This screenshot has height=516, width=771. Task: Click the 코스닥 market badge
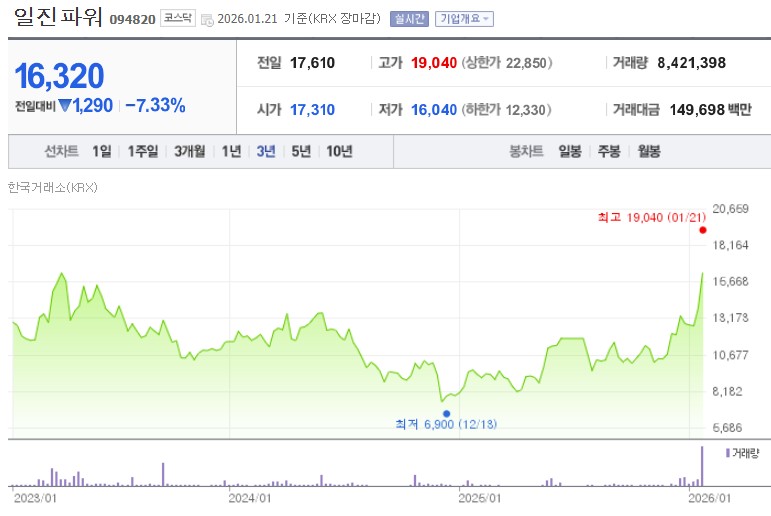(x=178, y=18)
